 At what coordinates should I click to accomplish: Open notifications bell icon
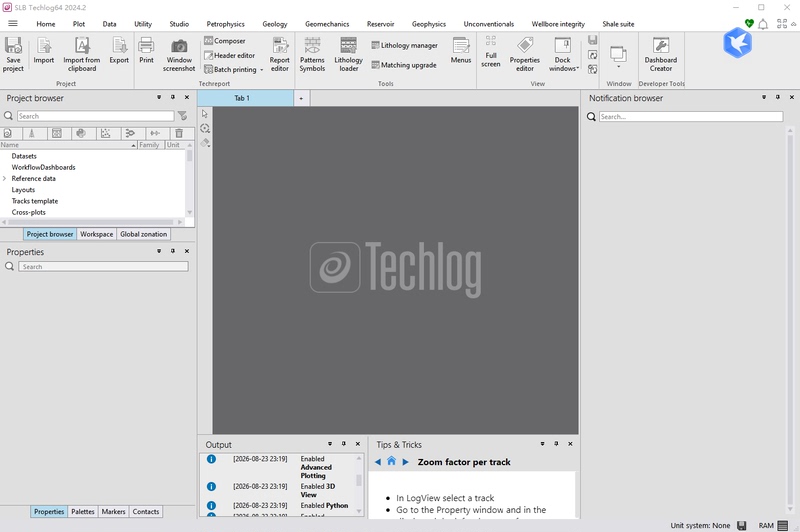point(763,24)
